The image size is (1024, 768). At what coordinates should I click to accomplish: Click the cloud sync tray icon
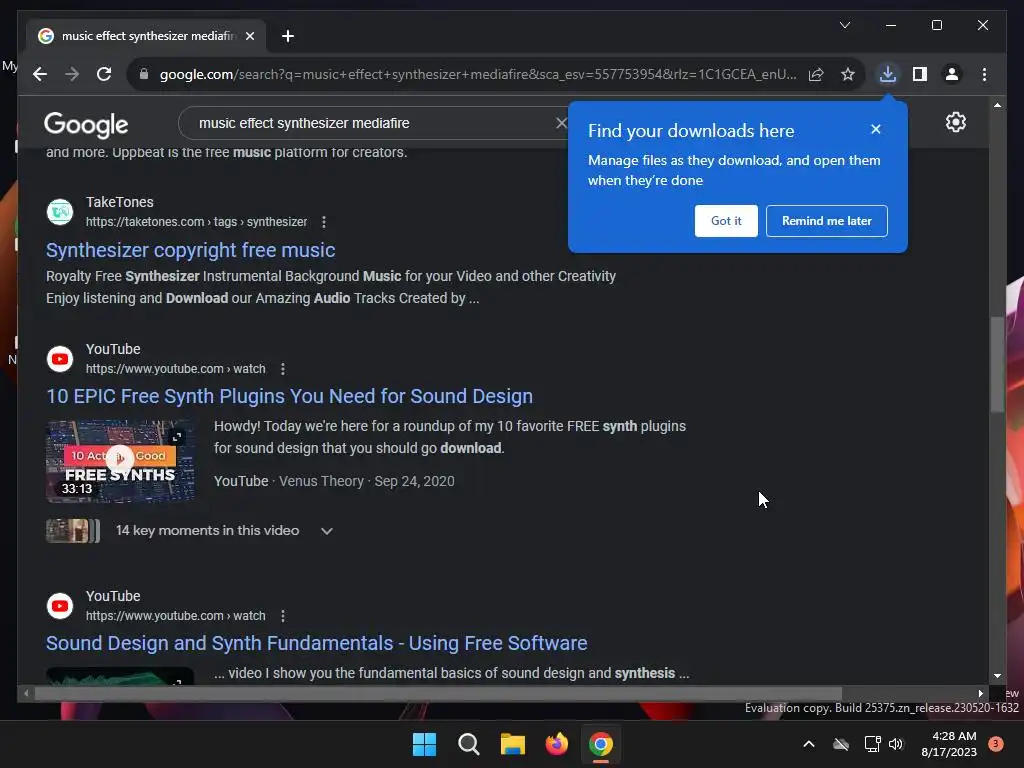click(841, 744)
